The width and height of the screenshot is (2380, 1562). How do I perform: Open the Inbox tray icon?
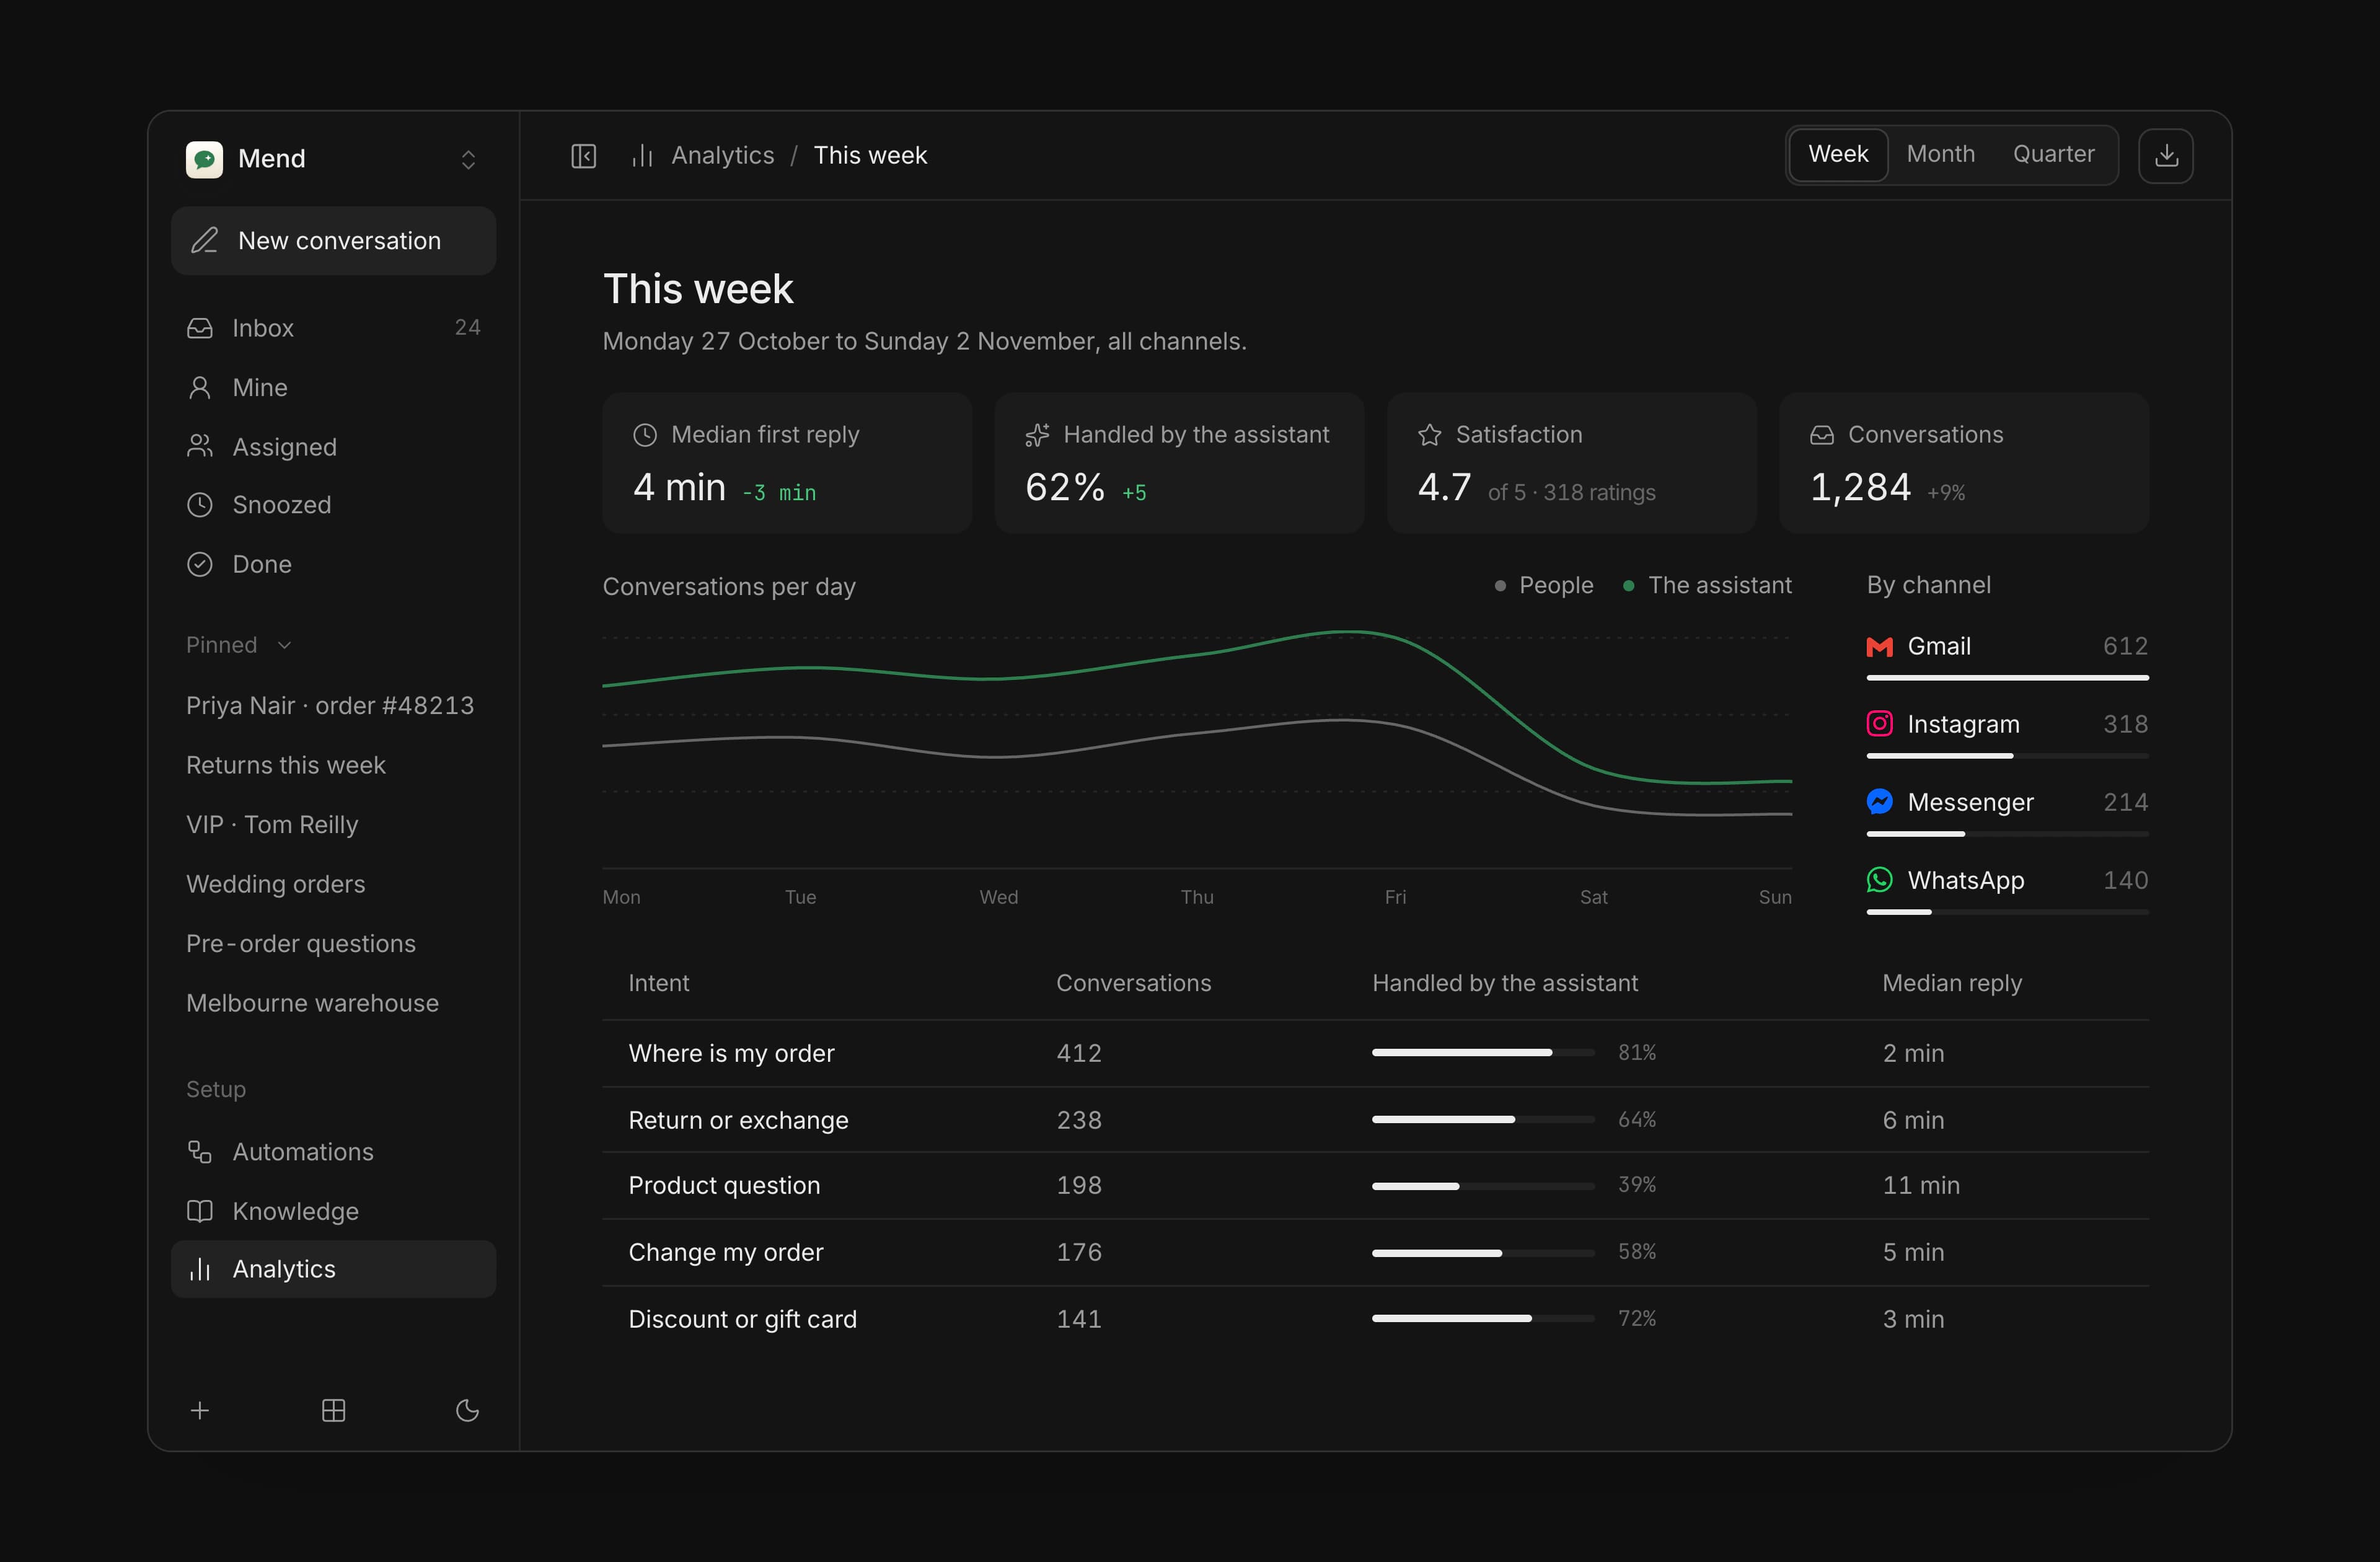[200, 328]
